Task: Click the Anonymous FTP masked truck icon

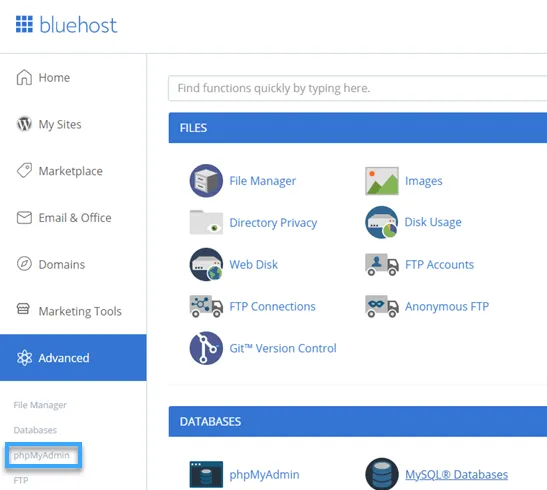Action: 382,306
